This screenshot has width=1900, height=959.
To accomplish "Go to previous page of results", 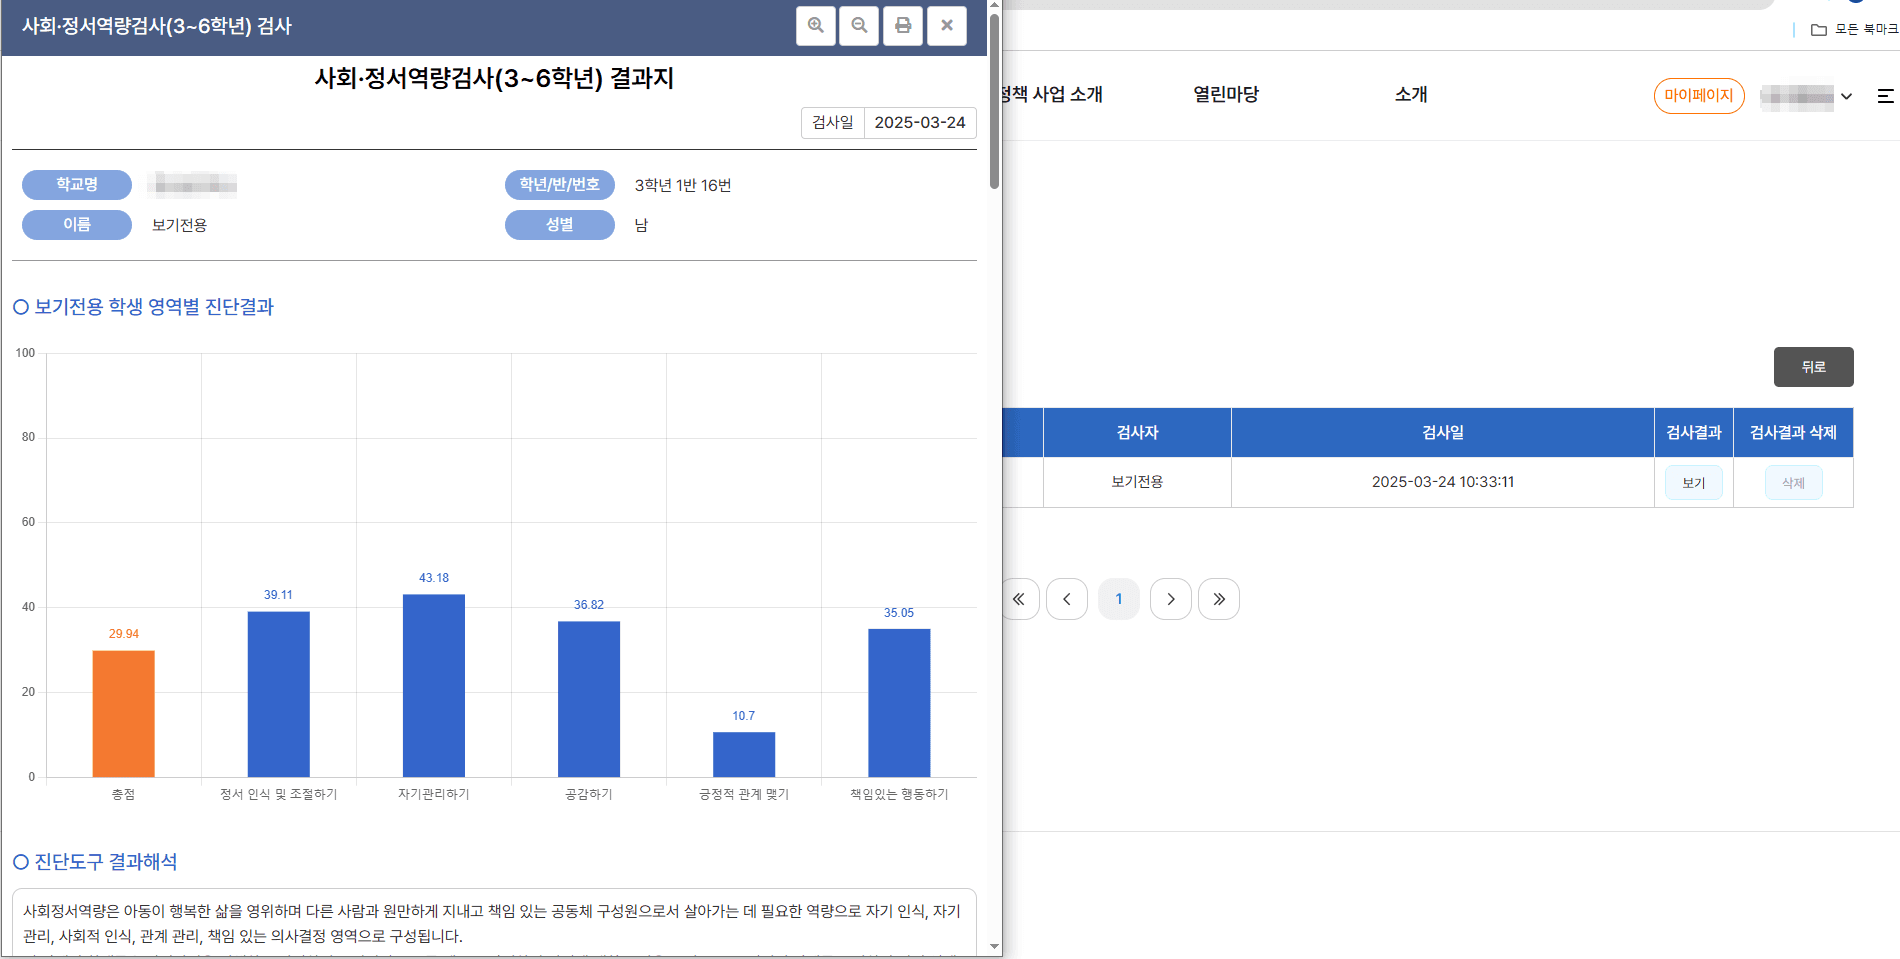I will tap(1067, 599).
